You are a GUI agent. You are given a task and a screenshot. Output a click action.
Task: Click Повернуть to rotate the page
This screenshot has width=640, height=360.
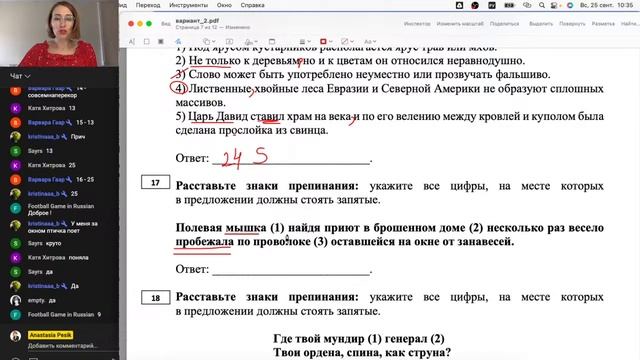click(572, 24)
